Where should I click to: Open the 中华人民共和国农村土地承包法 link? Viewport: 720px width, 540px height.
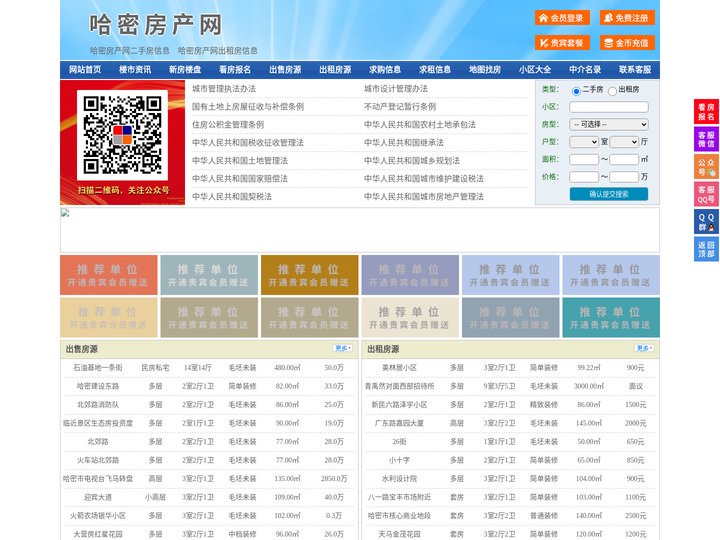pos(420,124)
